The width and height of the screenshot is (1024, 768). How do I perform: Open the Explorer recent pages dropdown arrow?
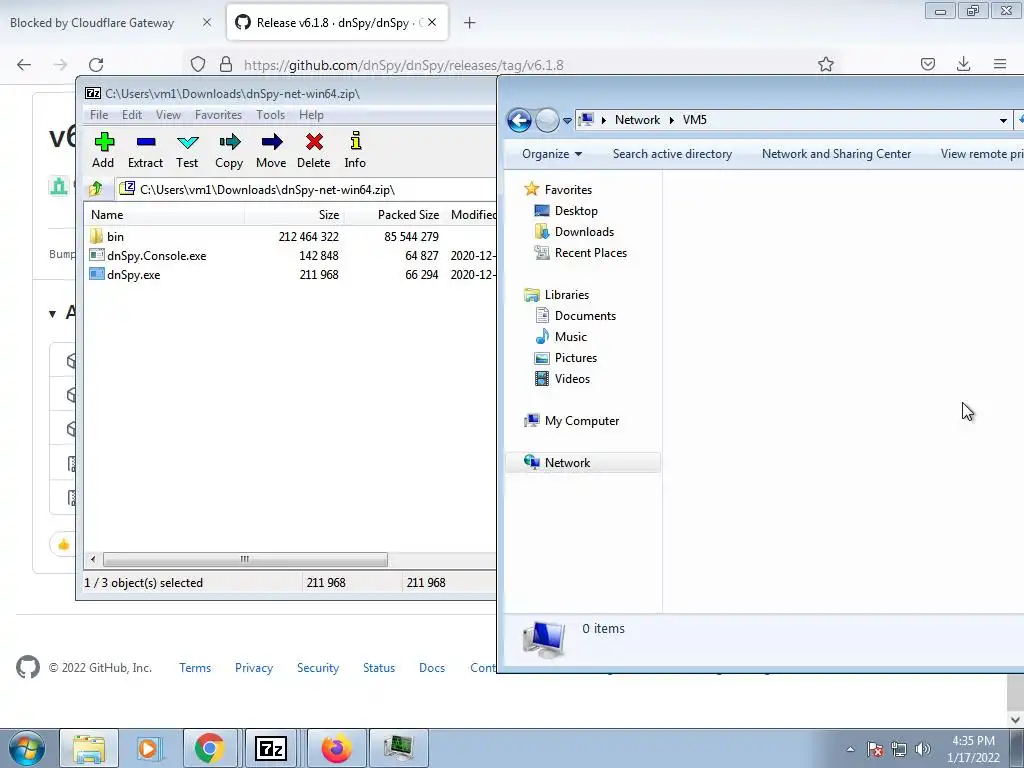[568, 120]
